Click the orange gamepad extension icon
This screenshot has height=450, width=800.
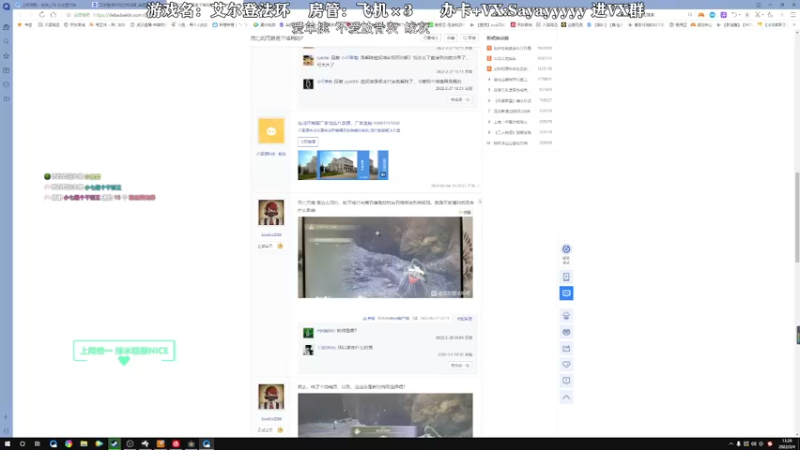(701, 15)
